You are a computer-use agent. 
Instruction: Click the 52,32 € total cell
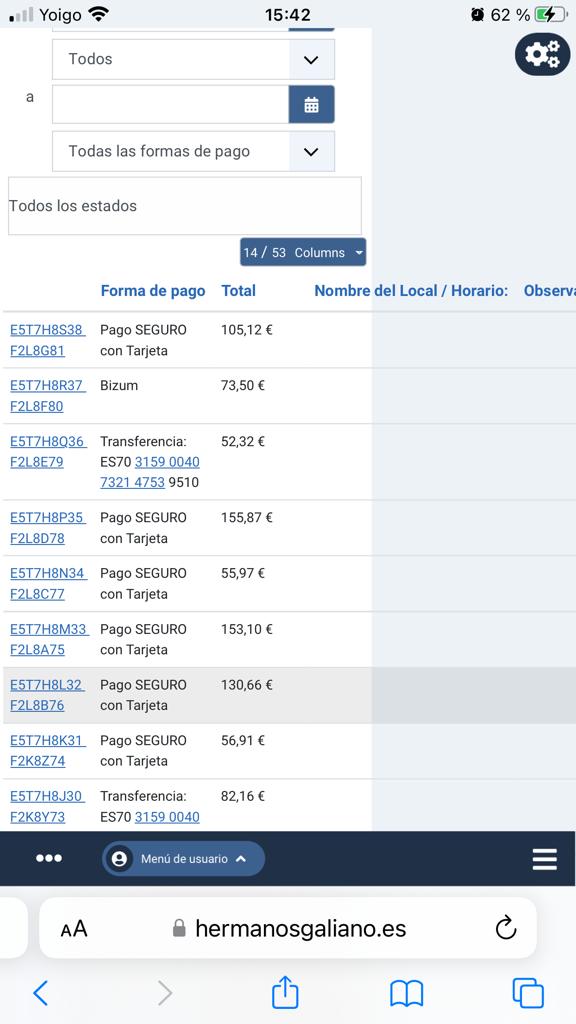[x=243, y=441]
